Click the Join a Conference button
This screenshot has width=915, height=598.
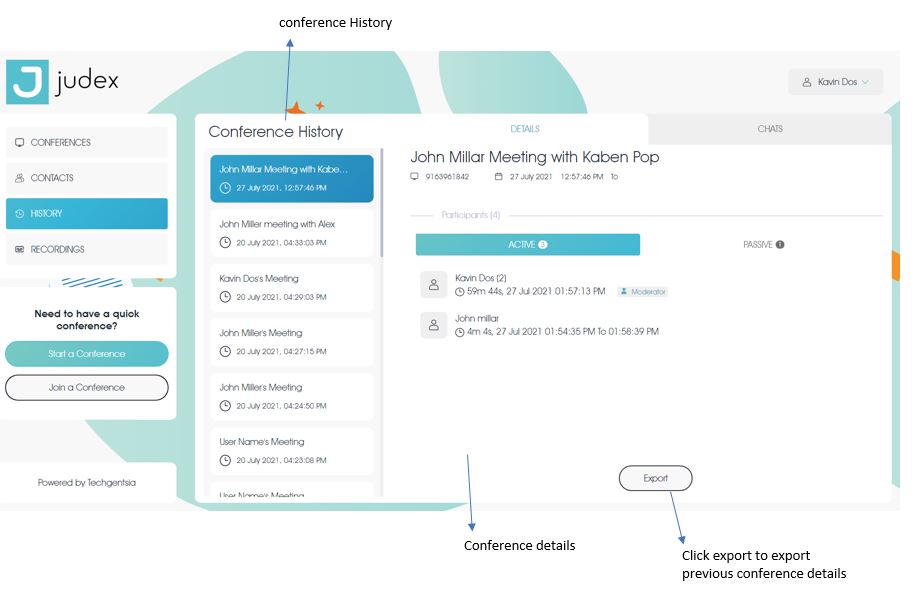coord(87,387)
